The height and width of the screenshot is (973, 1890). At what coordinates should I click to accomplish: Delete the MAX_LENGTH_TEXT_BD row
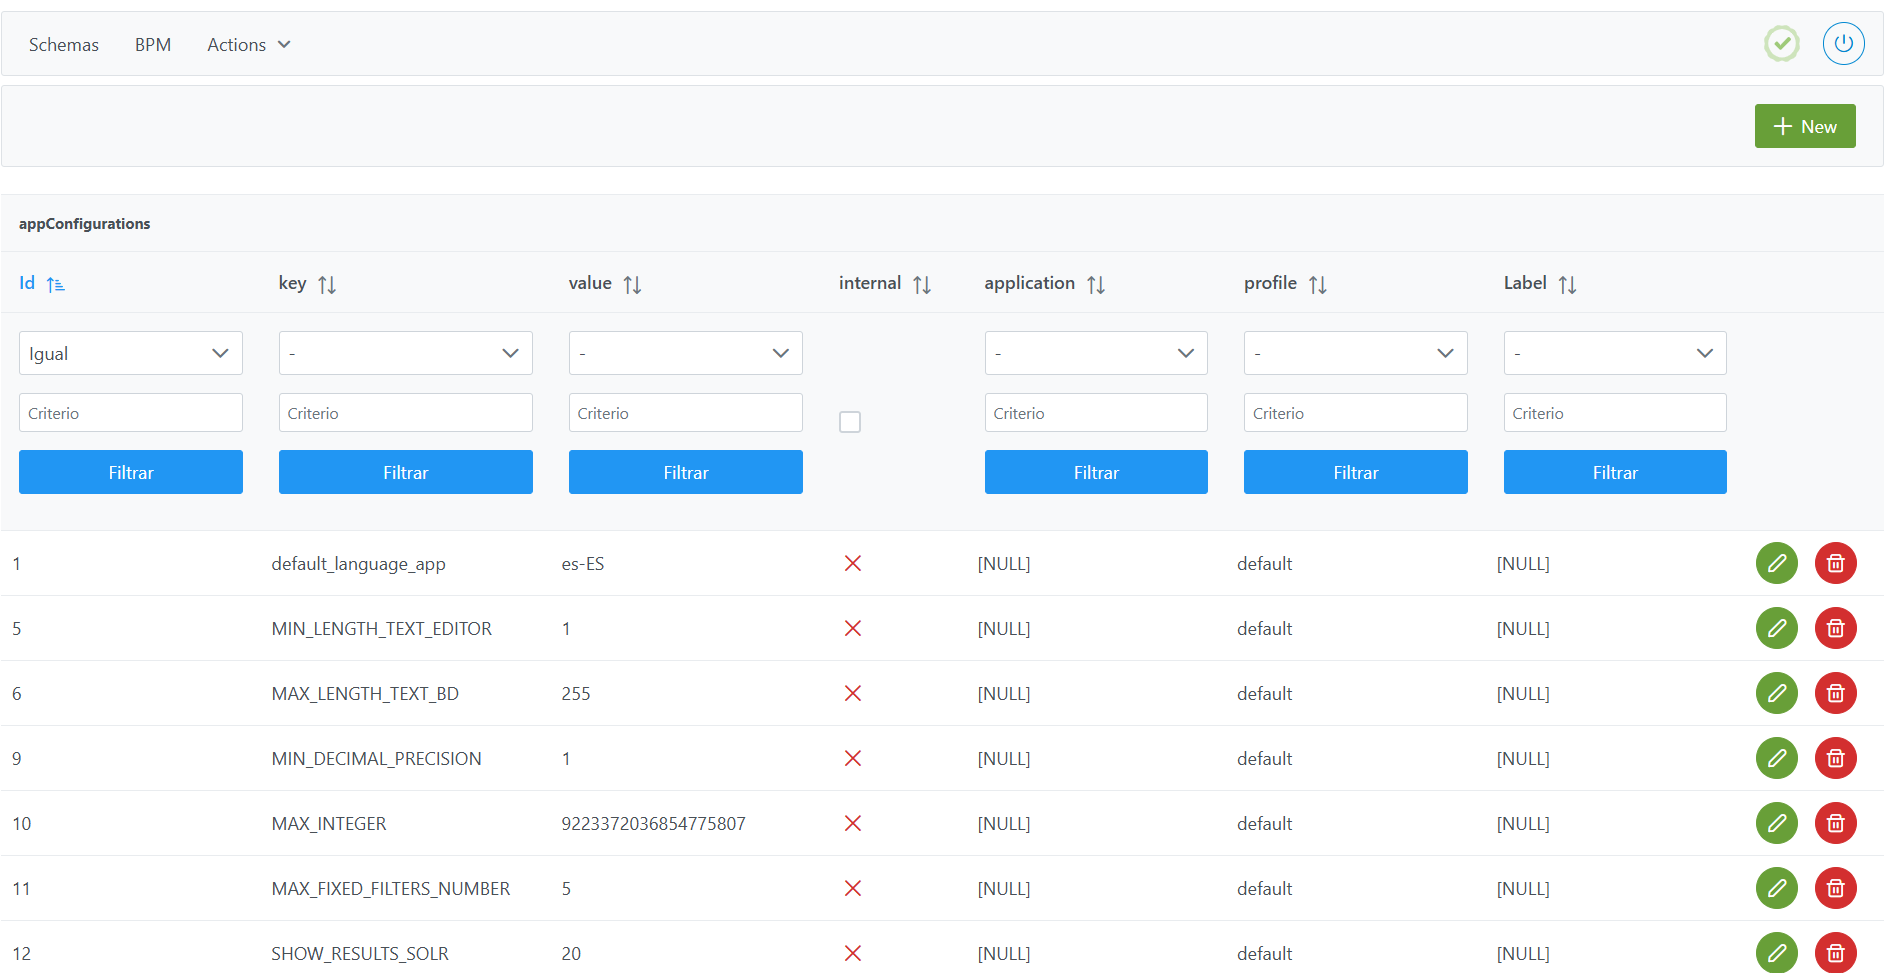tap(1835, 693)
